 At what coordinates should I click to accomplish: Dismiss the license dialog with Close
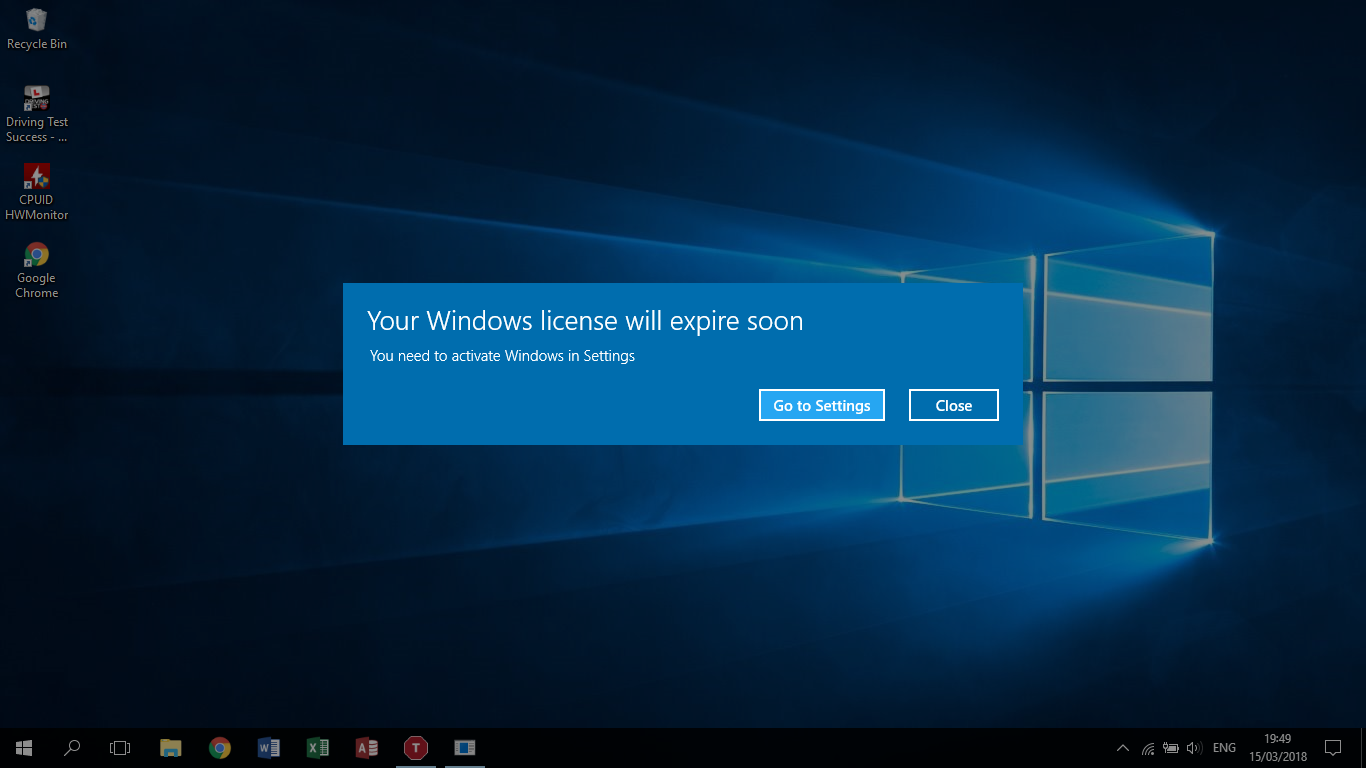pos(954,405)
